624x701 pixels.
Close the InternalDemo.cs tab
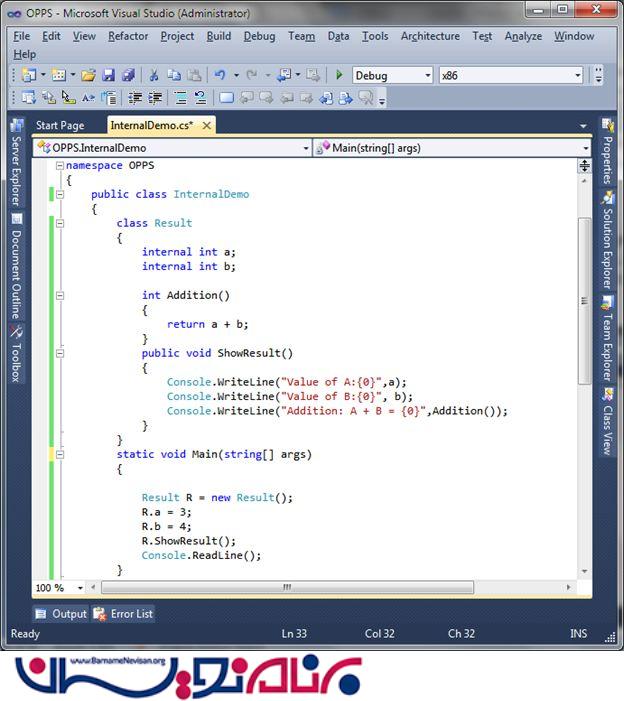click(205, 125)
